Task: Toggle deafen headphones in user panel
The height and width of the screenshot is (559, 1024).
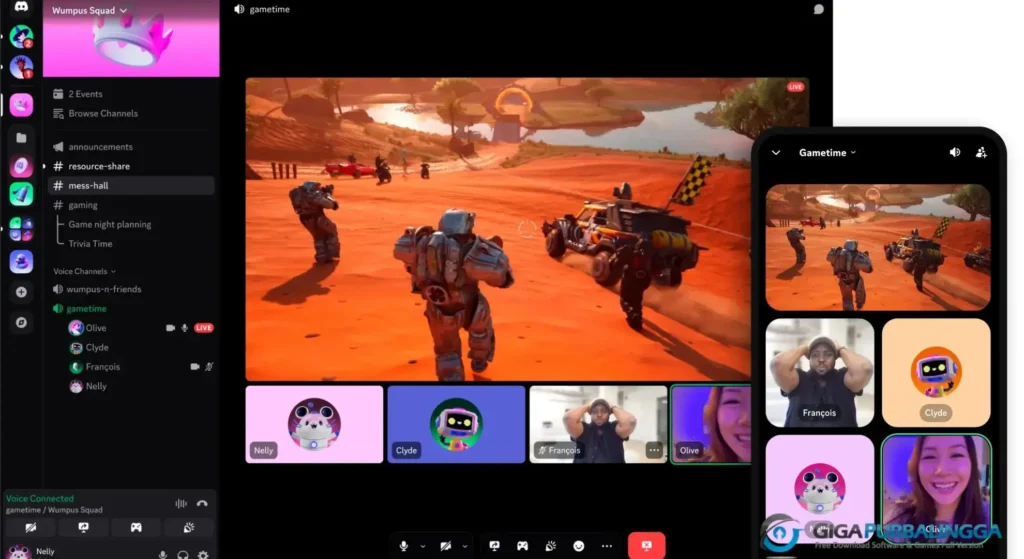Action: [183, 554]
